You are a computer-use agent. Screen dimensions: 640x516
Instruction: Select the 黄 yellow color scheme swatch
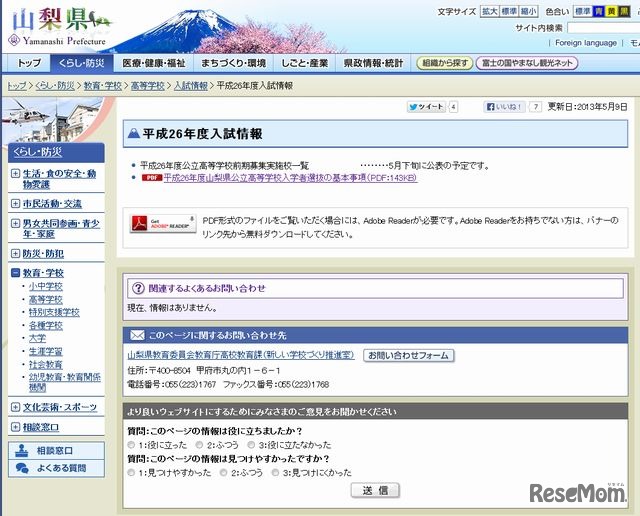[609, 12]
